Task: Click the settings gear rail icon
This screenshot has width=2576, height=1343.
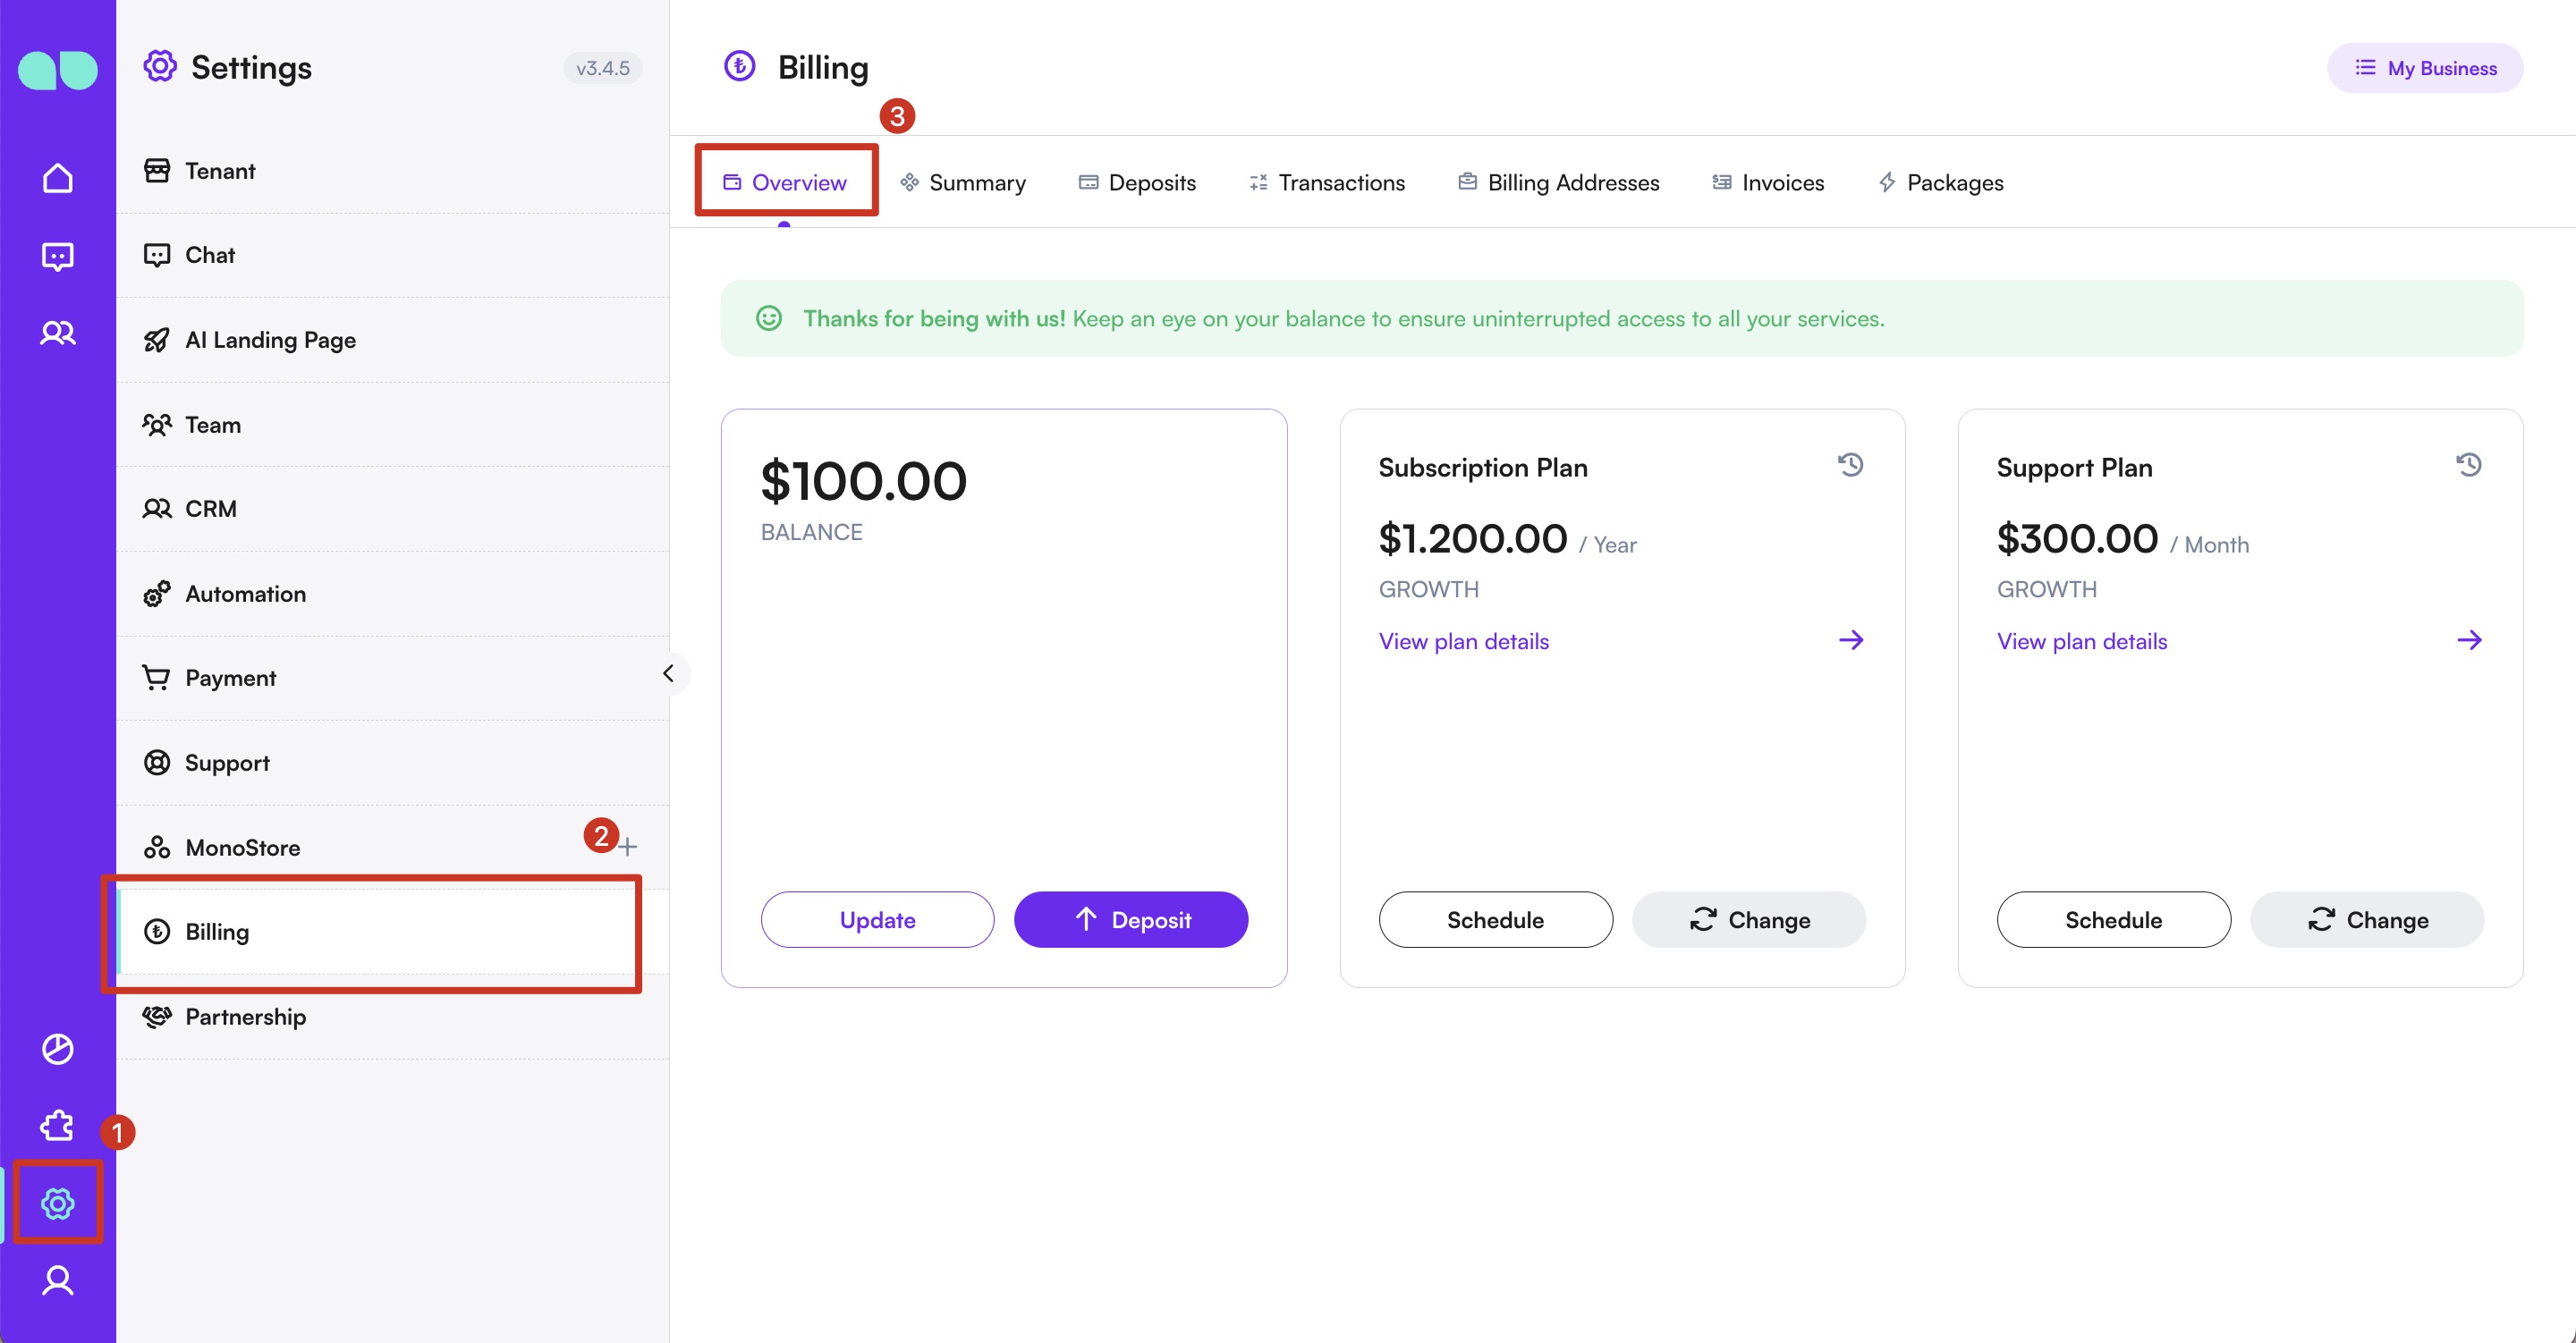Action: tap(57, 1203)
